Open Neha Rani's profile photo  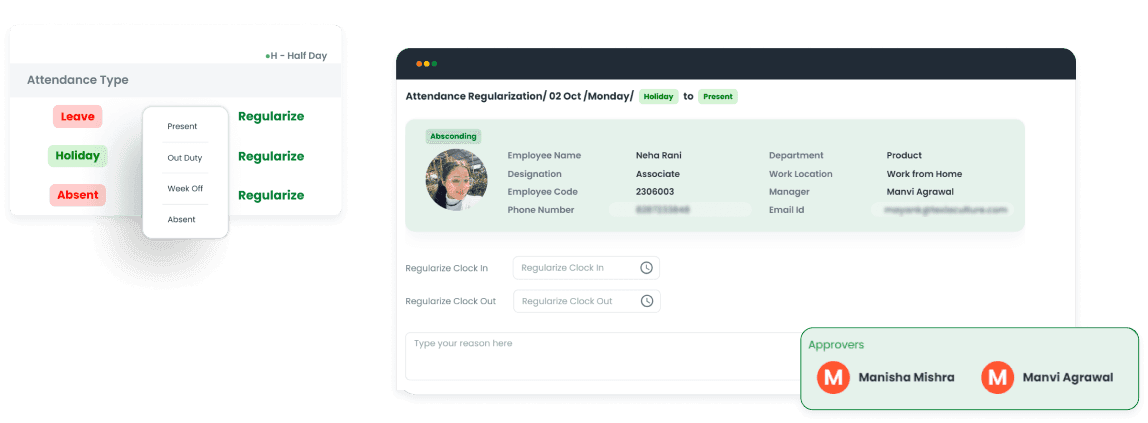[457, 180]
